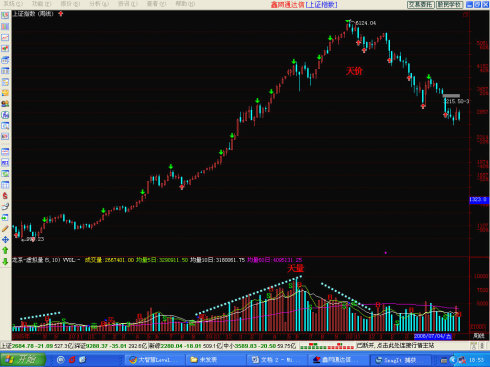Click the 1323 blue price marker on axis
The width and height of the screenshot is (490, 367).
click(479, 200)
